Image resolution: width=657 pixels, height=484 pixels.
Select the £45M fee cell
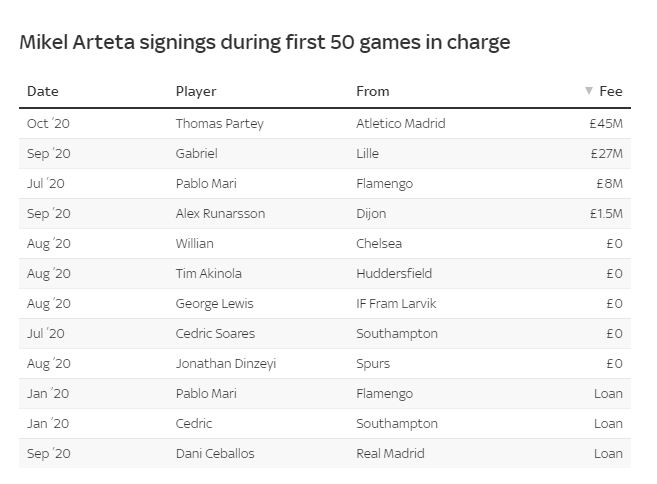click(x=606, y=124)
